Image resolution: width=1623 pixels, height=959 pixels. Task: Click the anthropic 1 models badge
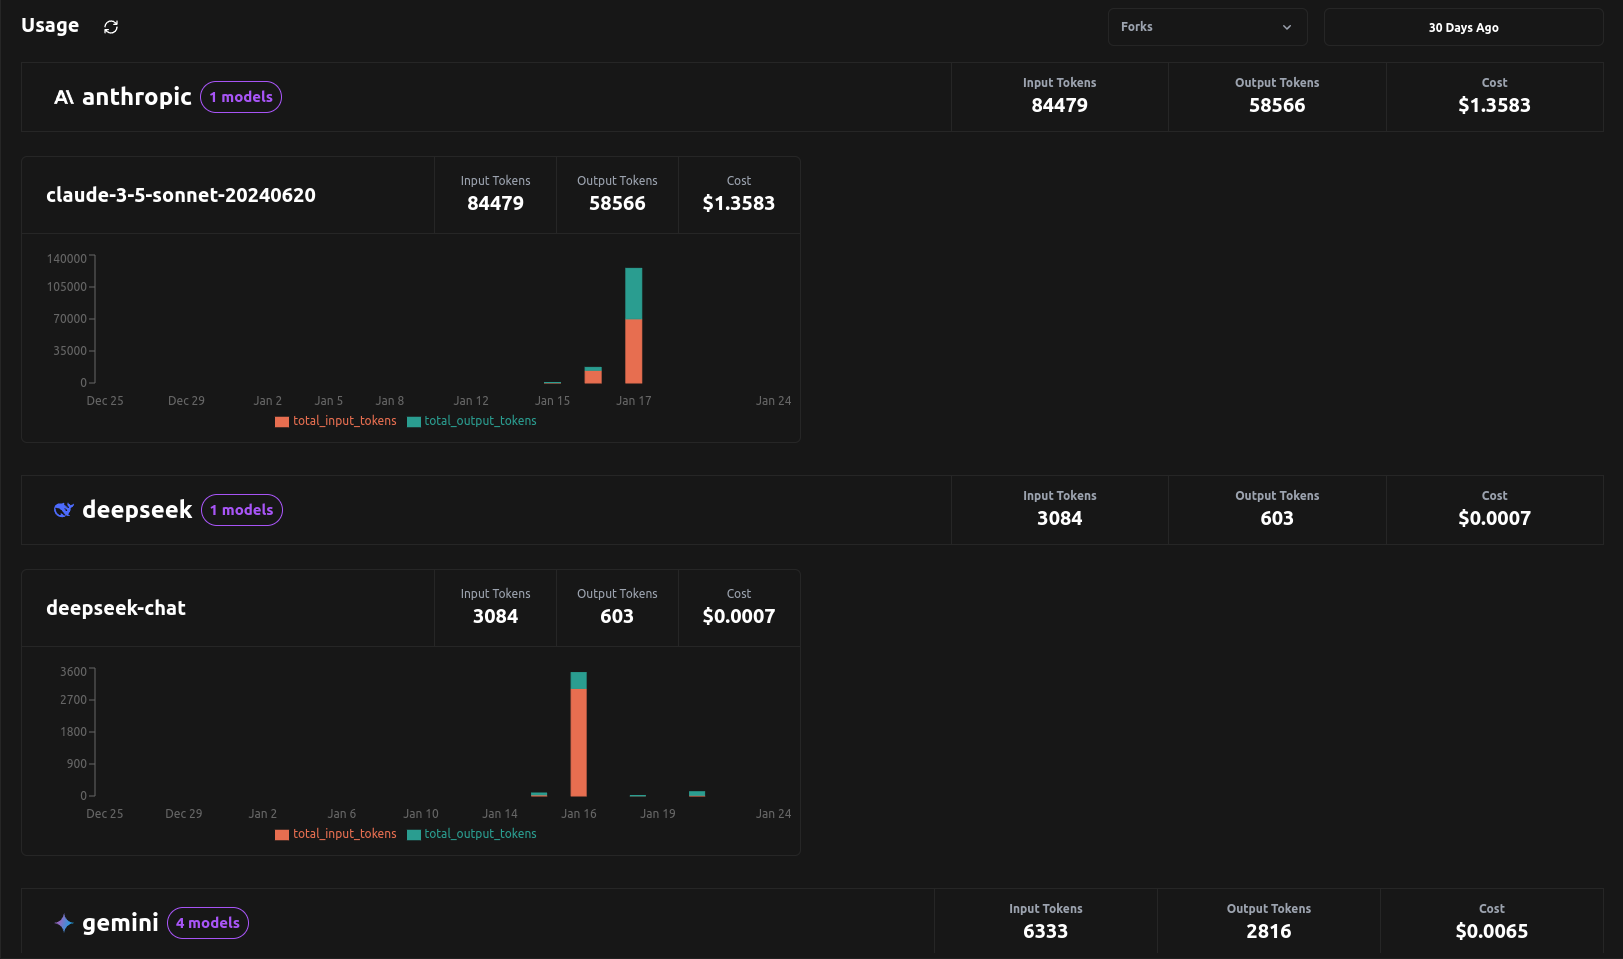pyautogui.click(x=241, y=97)
